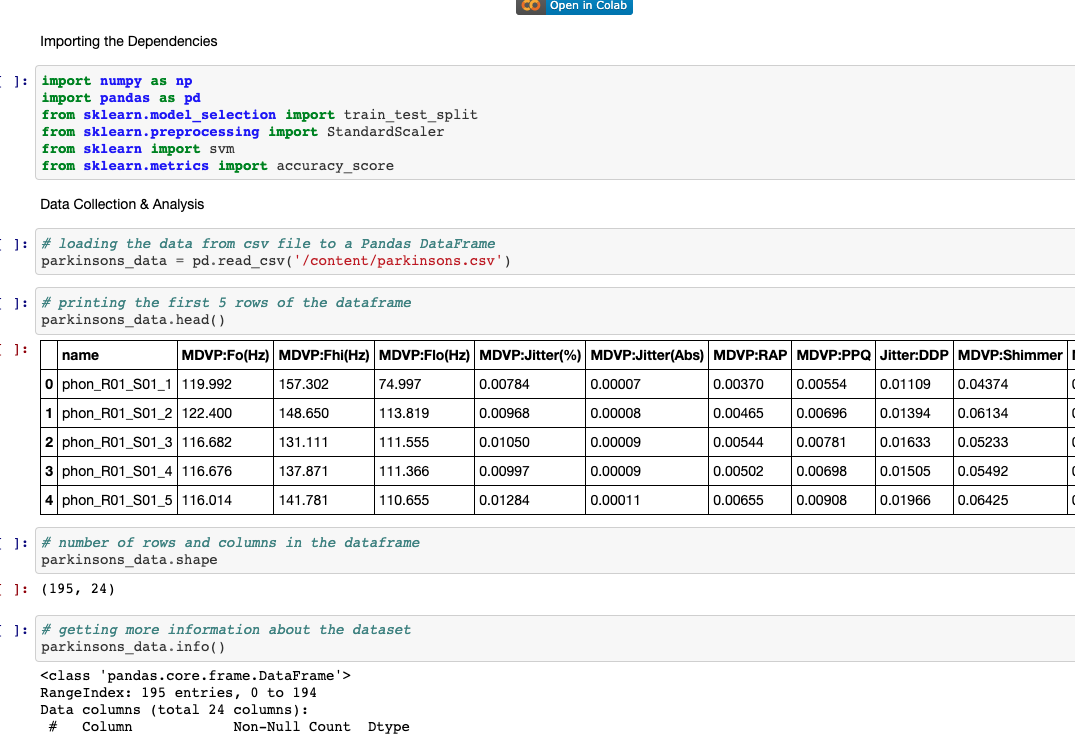Viewport: 1075px width, 741px height.
Task: Click the parkinsons_data.info() code cell
Action: point(555,638)
